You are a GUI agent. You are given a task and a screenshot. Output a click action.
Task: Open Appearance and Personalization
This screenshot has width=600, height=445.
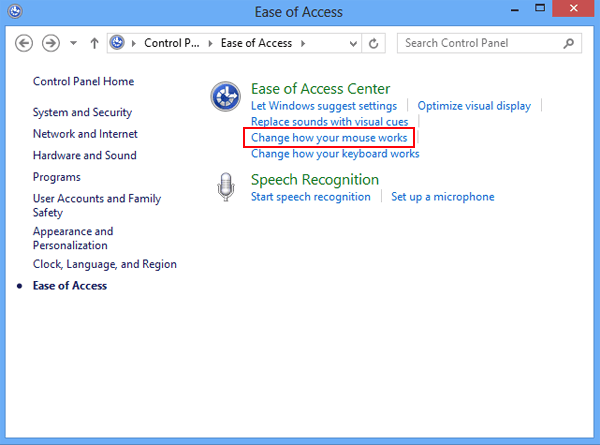[73, 238]
